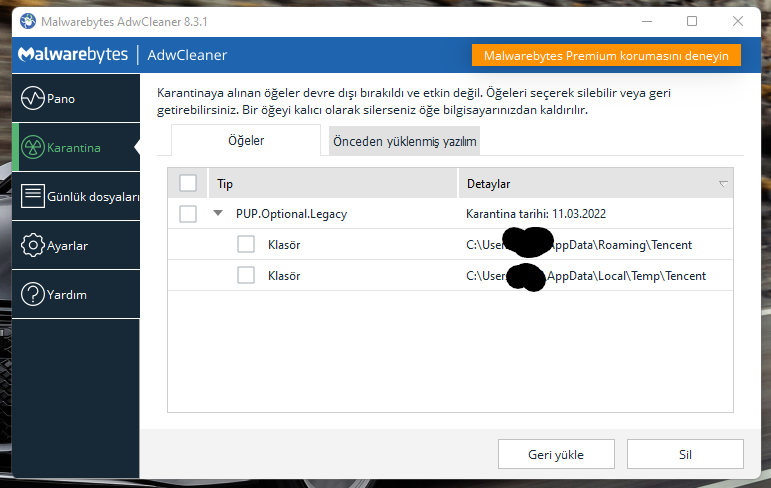Open Günlük dosyaları log files section

point(76,196)
